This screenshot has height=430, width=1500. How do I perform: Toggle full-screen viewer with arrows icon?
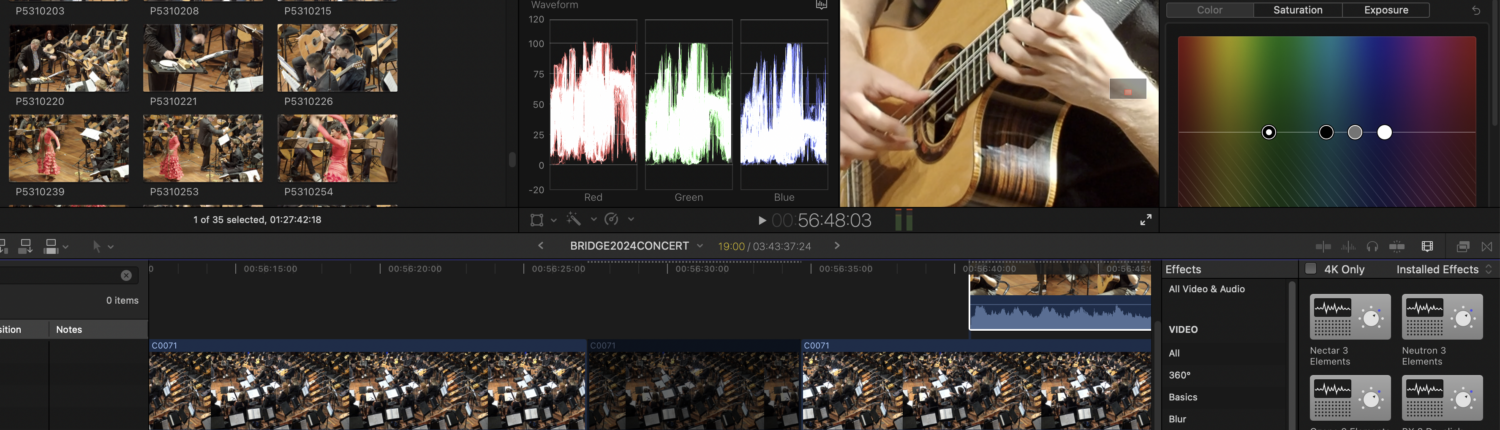click(1146, 220)
